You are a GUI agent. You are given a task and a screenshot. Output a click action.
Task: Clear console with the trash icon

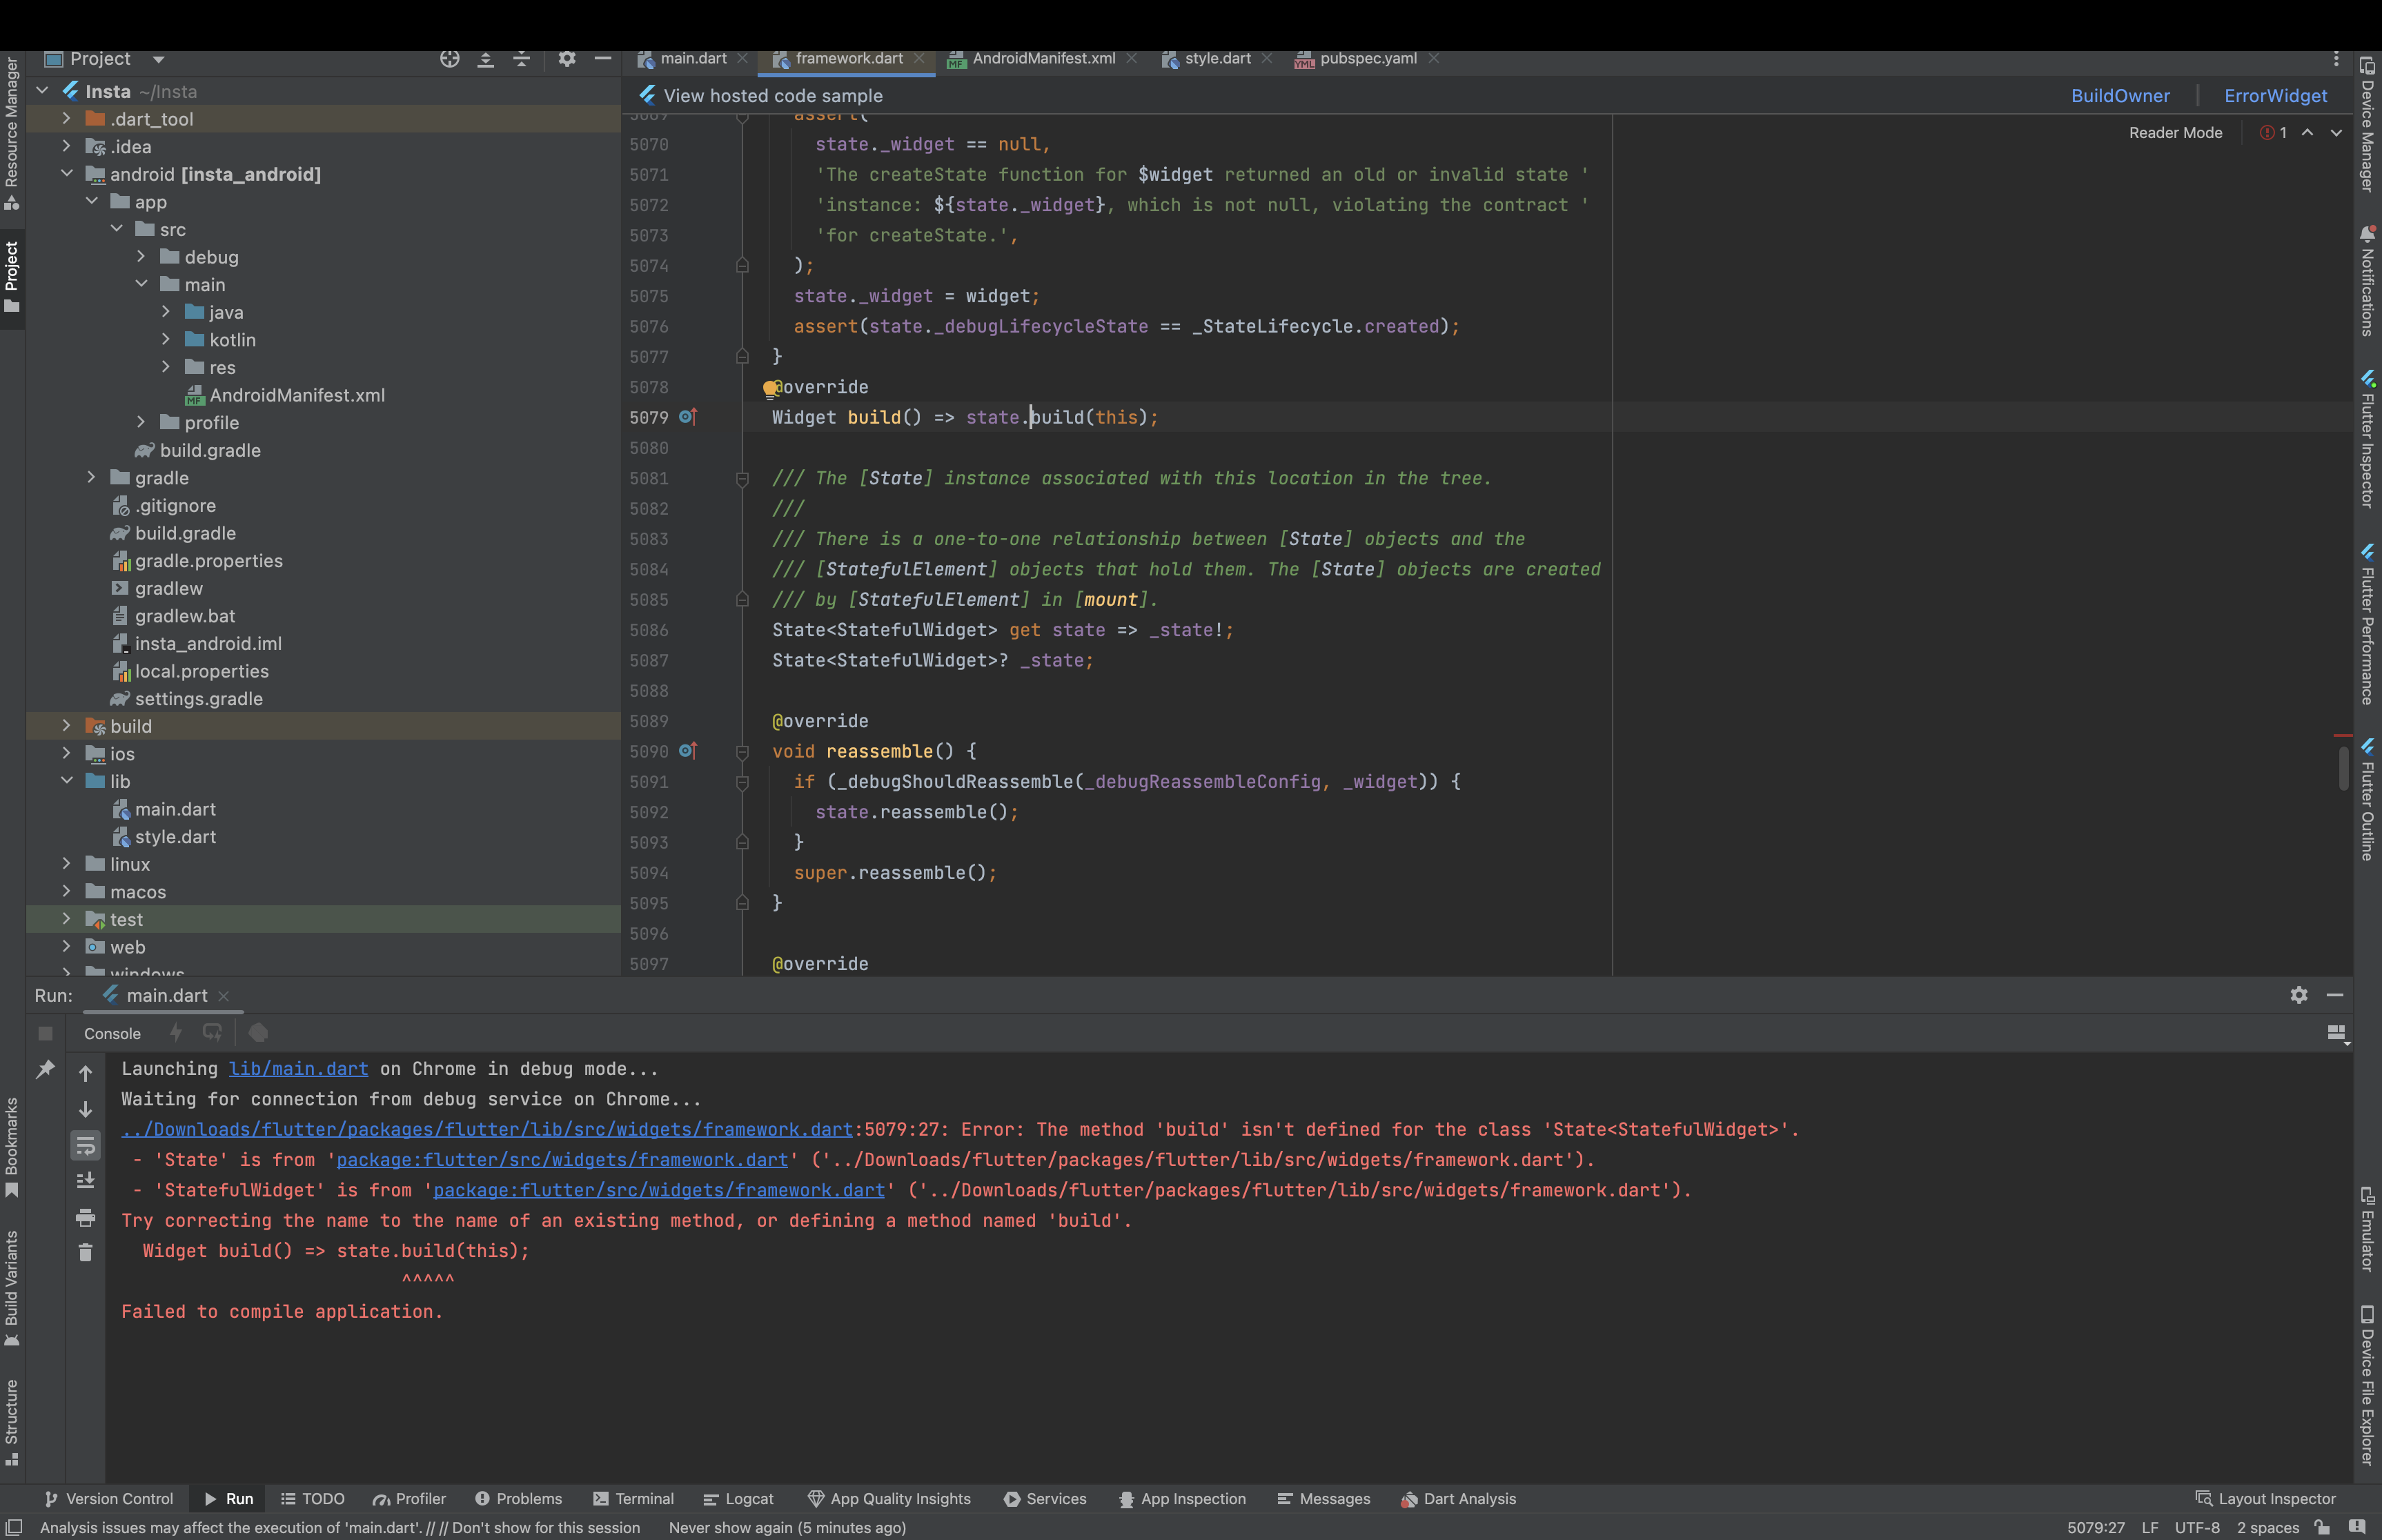click(86, 1252)
